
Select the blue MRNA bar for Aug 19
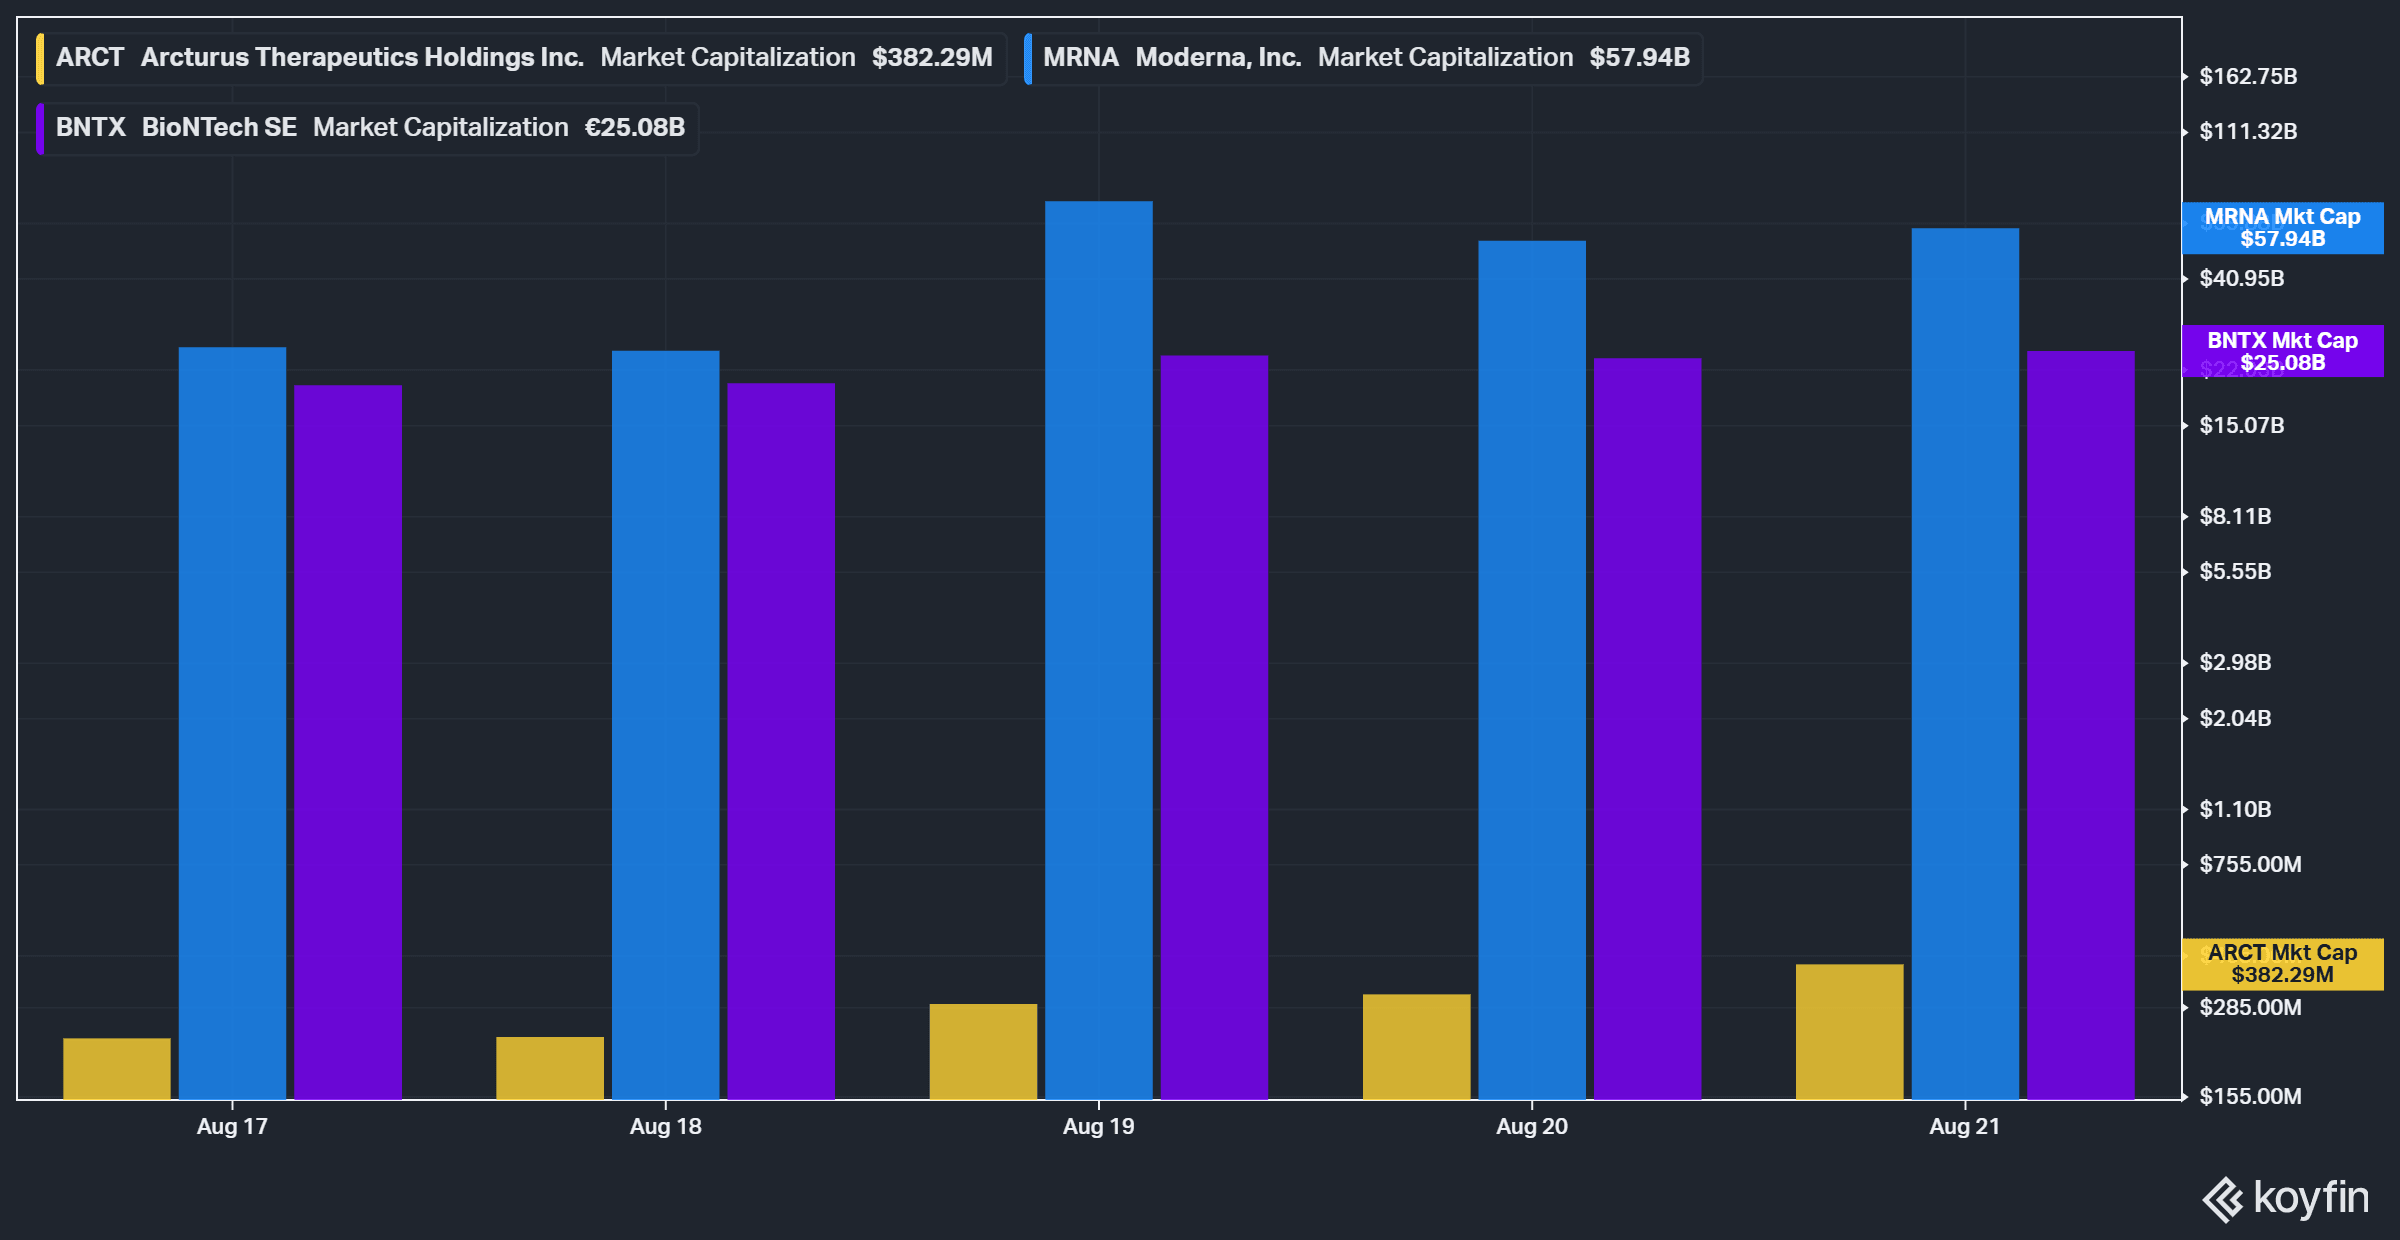[1099, 650]
